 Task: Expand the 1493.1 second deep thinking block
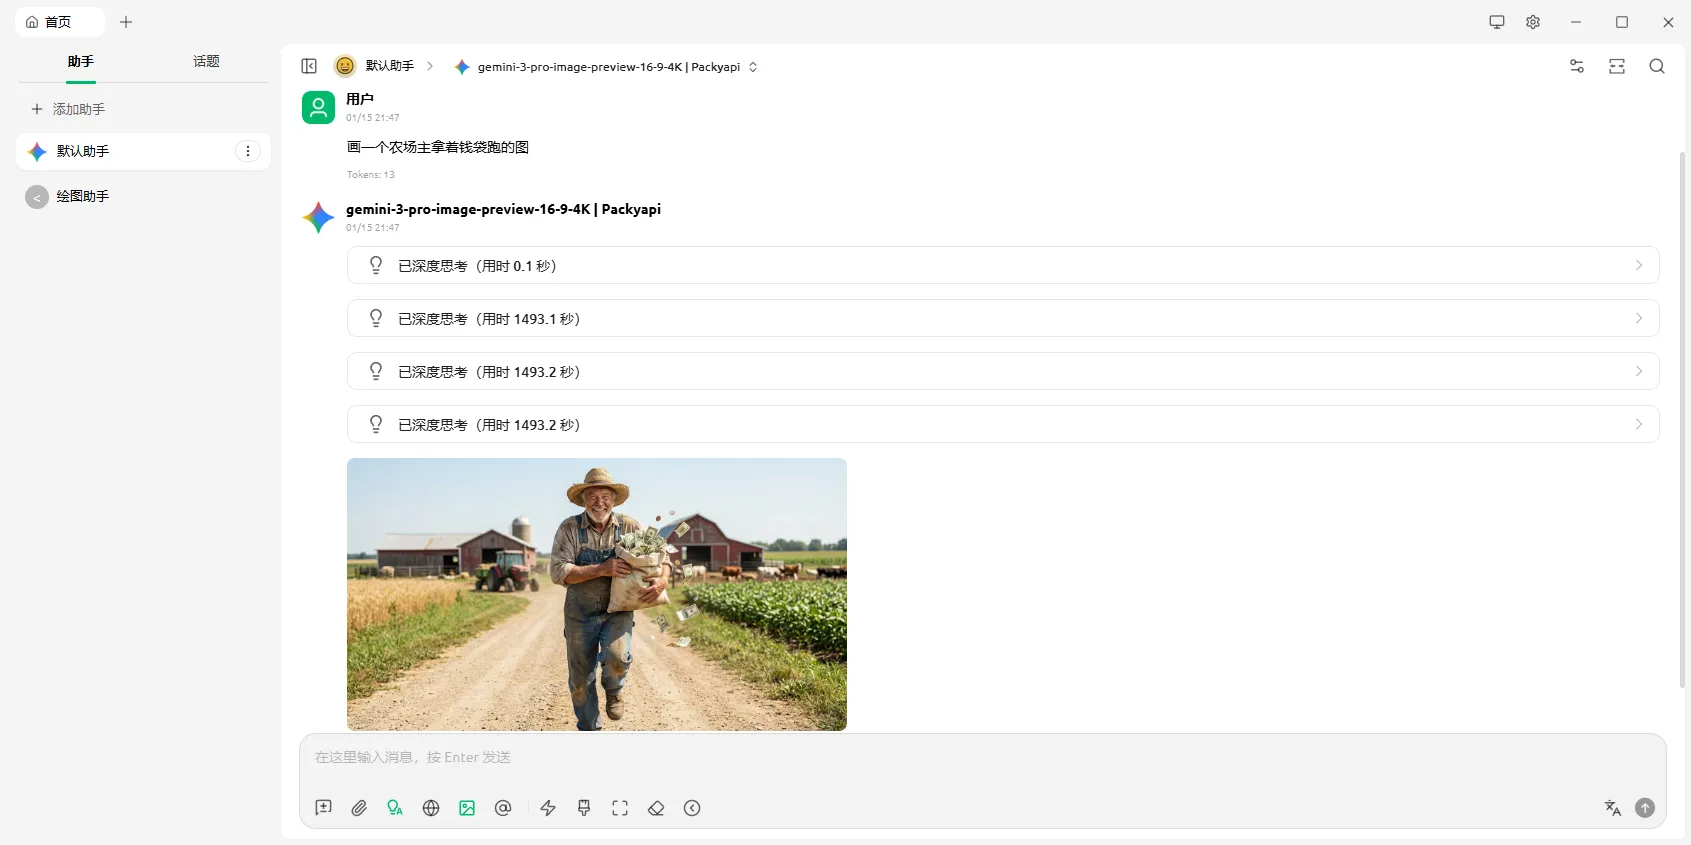(1002, 319)
